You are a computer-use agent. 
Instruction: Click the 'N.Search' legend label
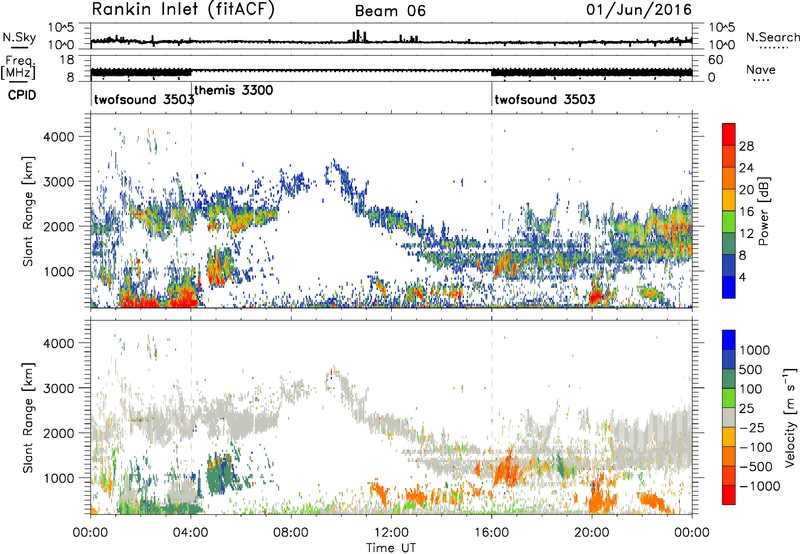point(772,37)
